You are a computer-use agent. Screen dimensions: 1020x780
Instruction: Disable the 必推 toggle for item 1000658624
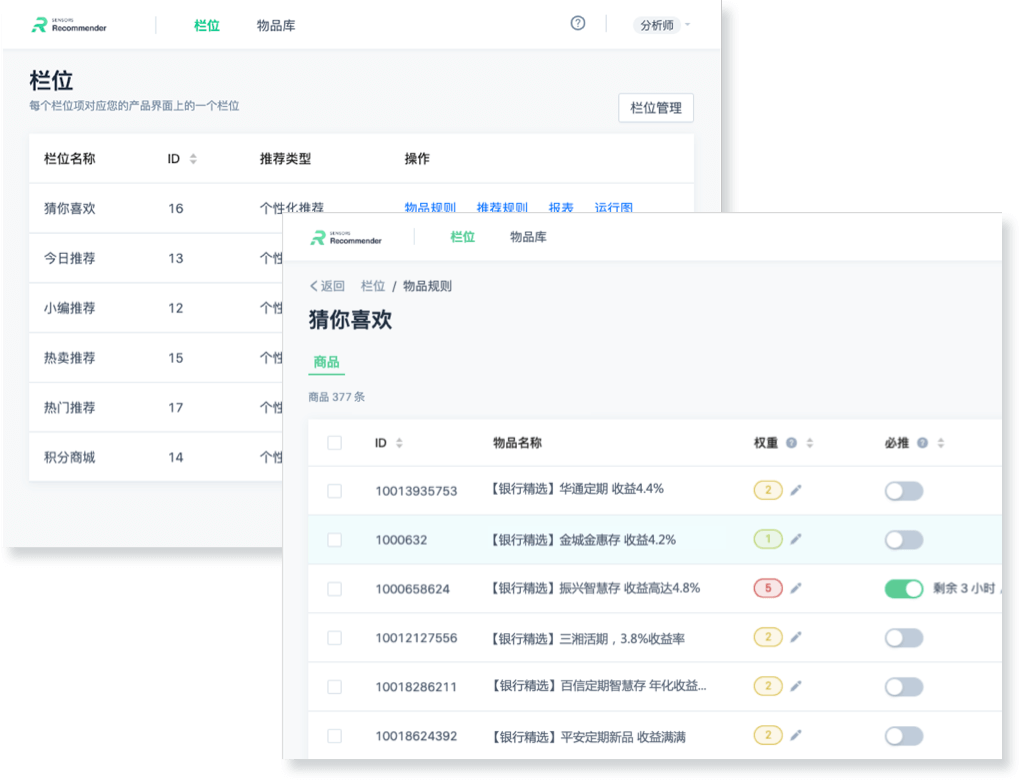[x=903, y=589]
